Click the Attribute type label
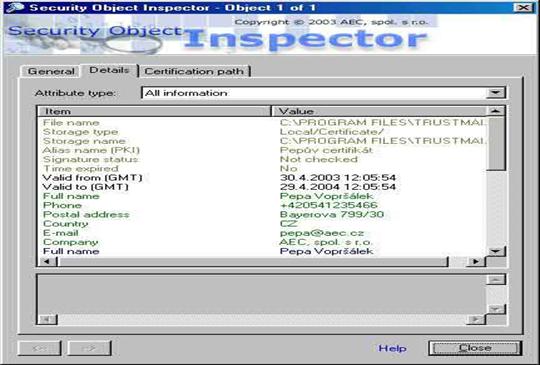This screenshot has width=540, height=365. tap(75, 93)
